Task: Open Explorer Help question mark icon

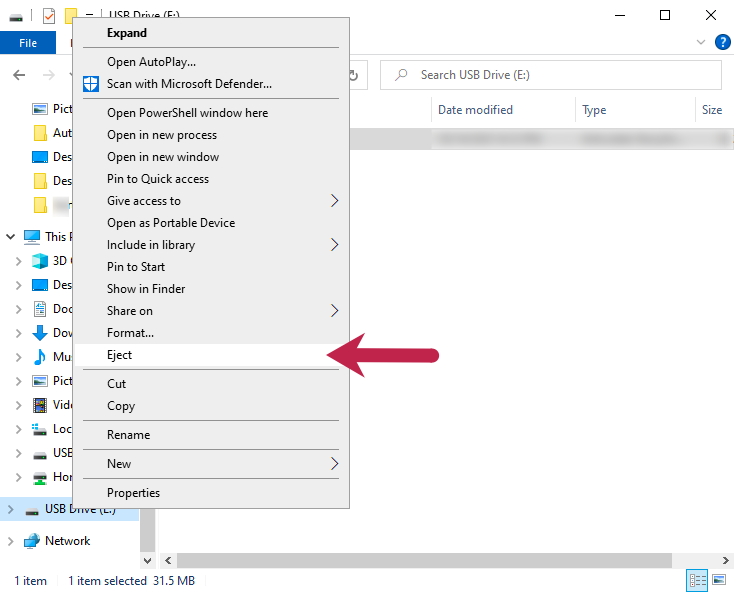Action: pyautogui.click(x=722, y=42)
